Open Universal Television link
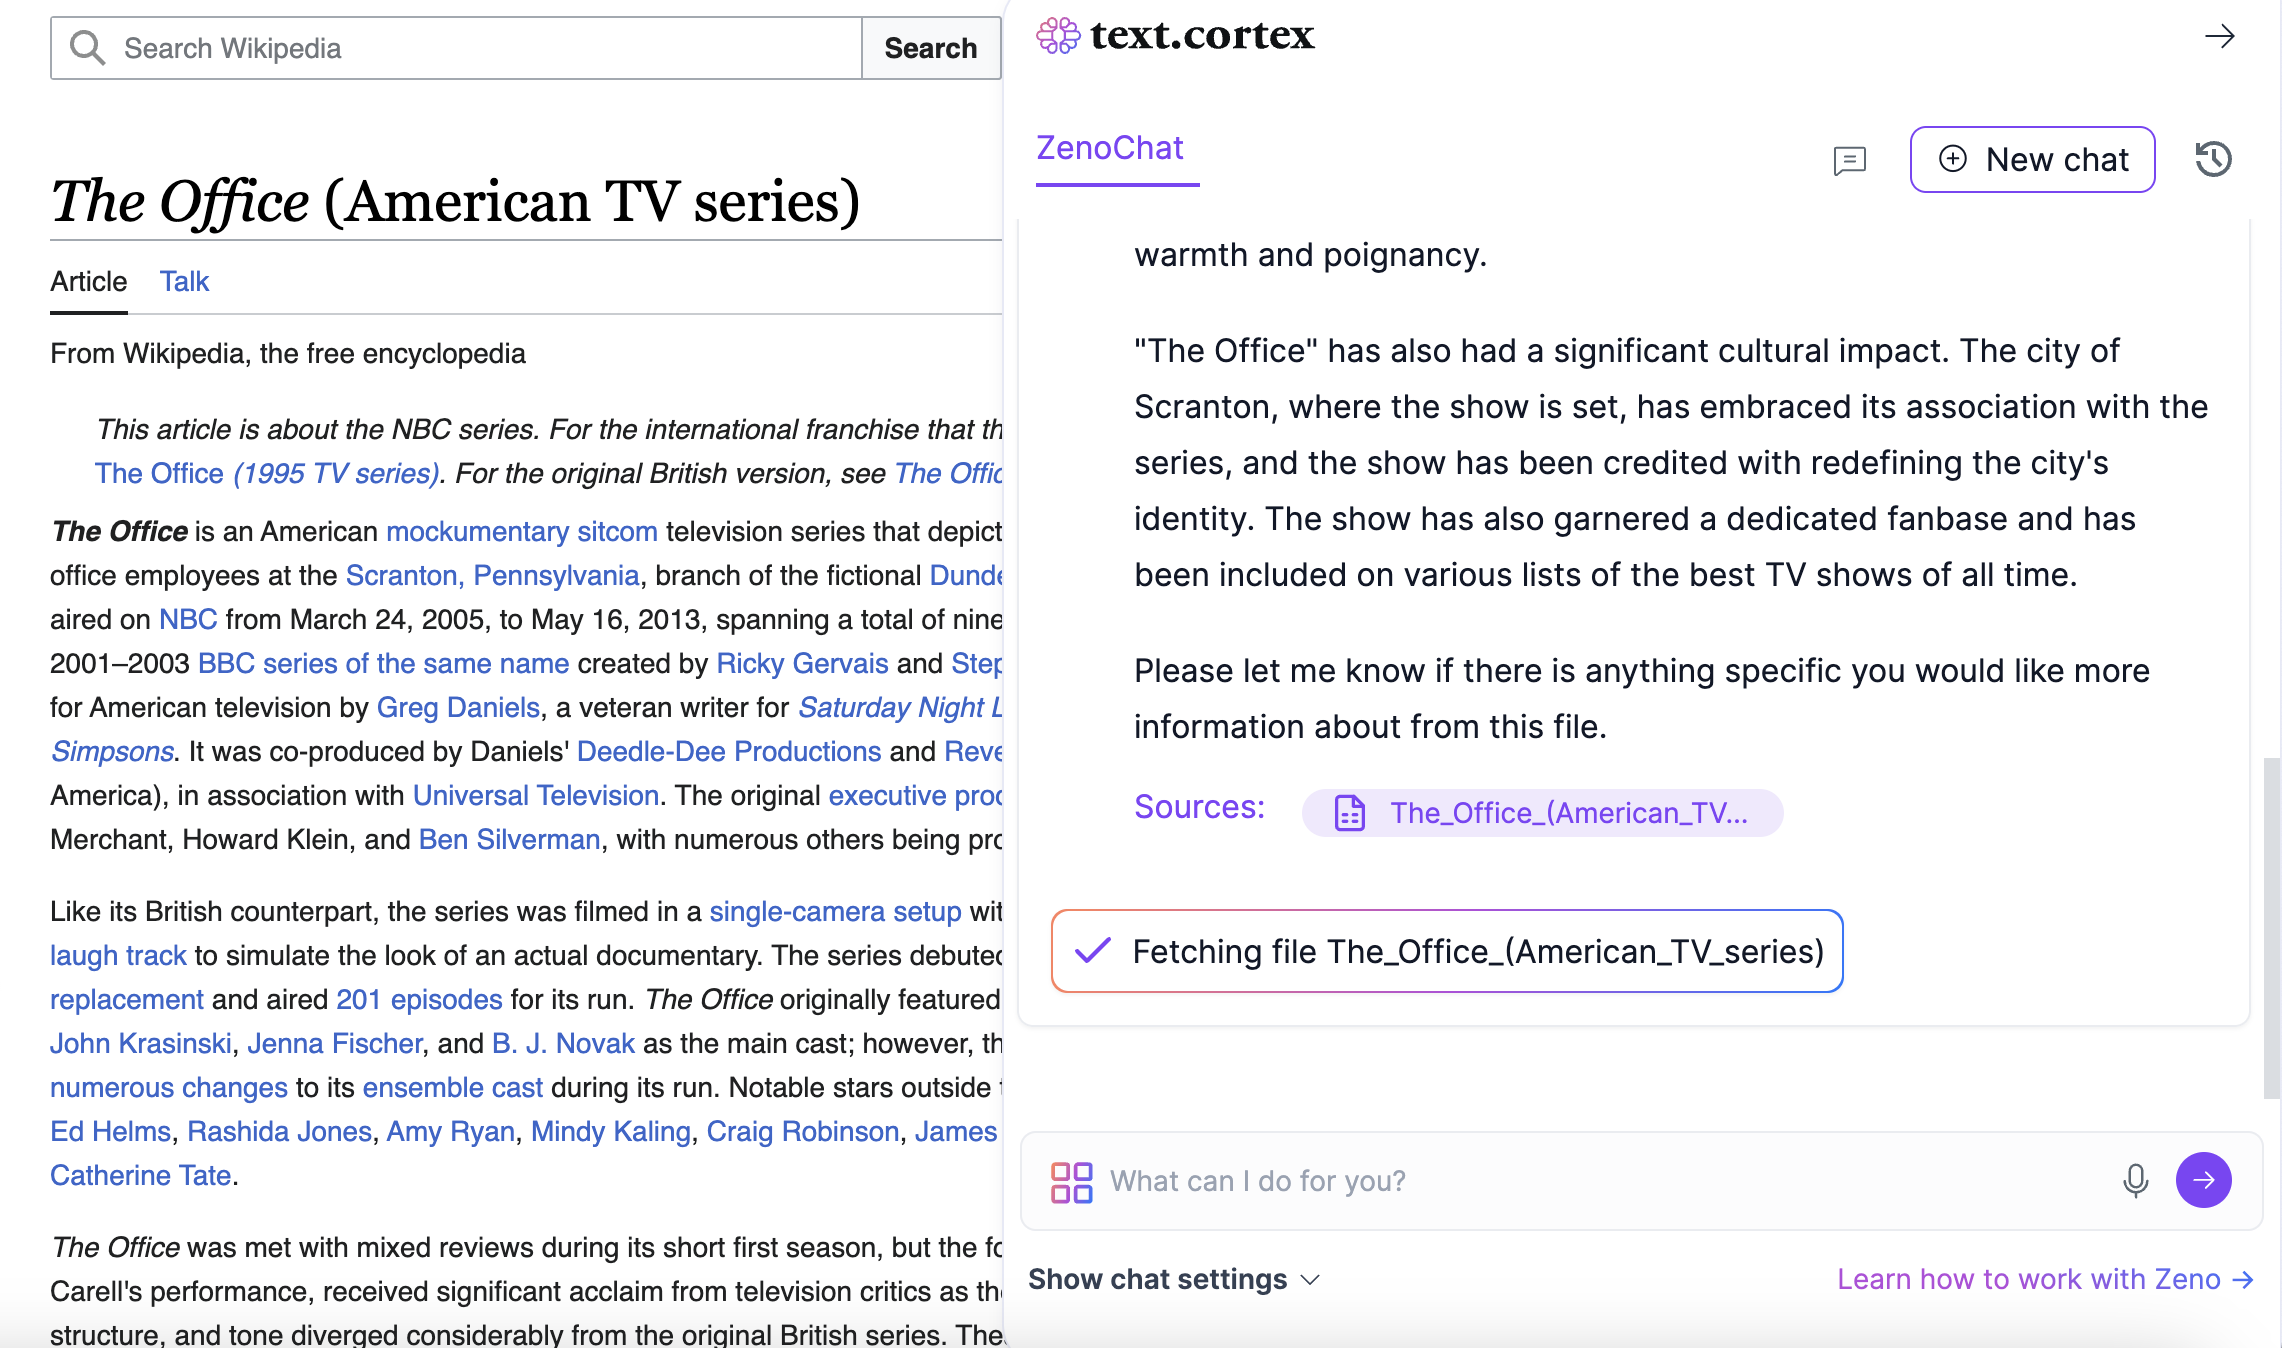The height and width of the screenshot is (1348, 2282). click(x=536, y=795)
